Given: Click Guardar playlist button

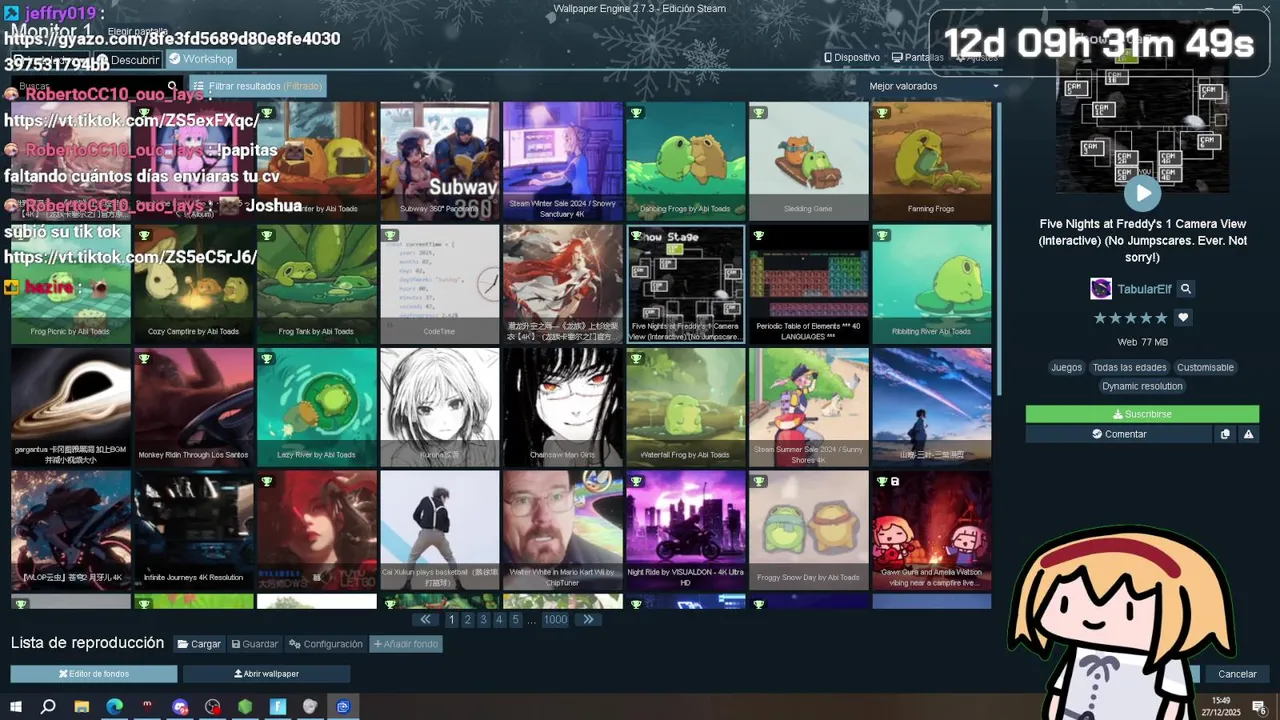Looking at the screenshot, I should [x=254, y=644].
